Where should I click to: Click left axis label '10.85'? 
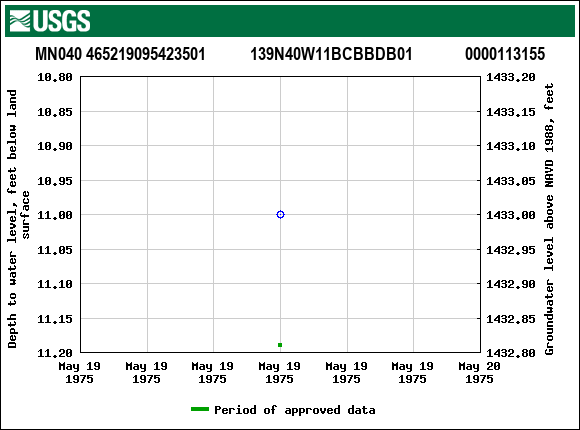point(55,112)
